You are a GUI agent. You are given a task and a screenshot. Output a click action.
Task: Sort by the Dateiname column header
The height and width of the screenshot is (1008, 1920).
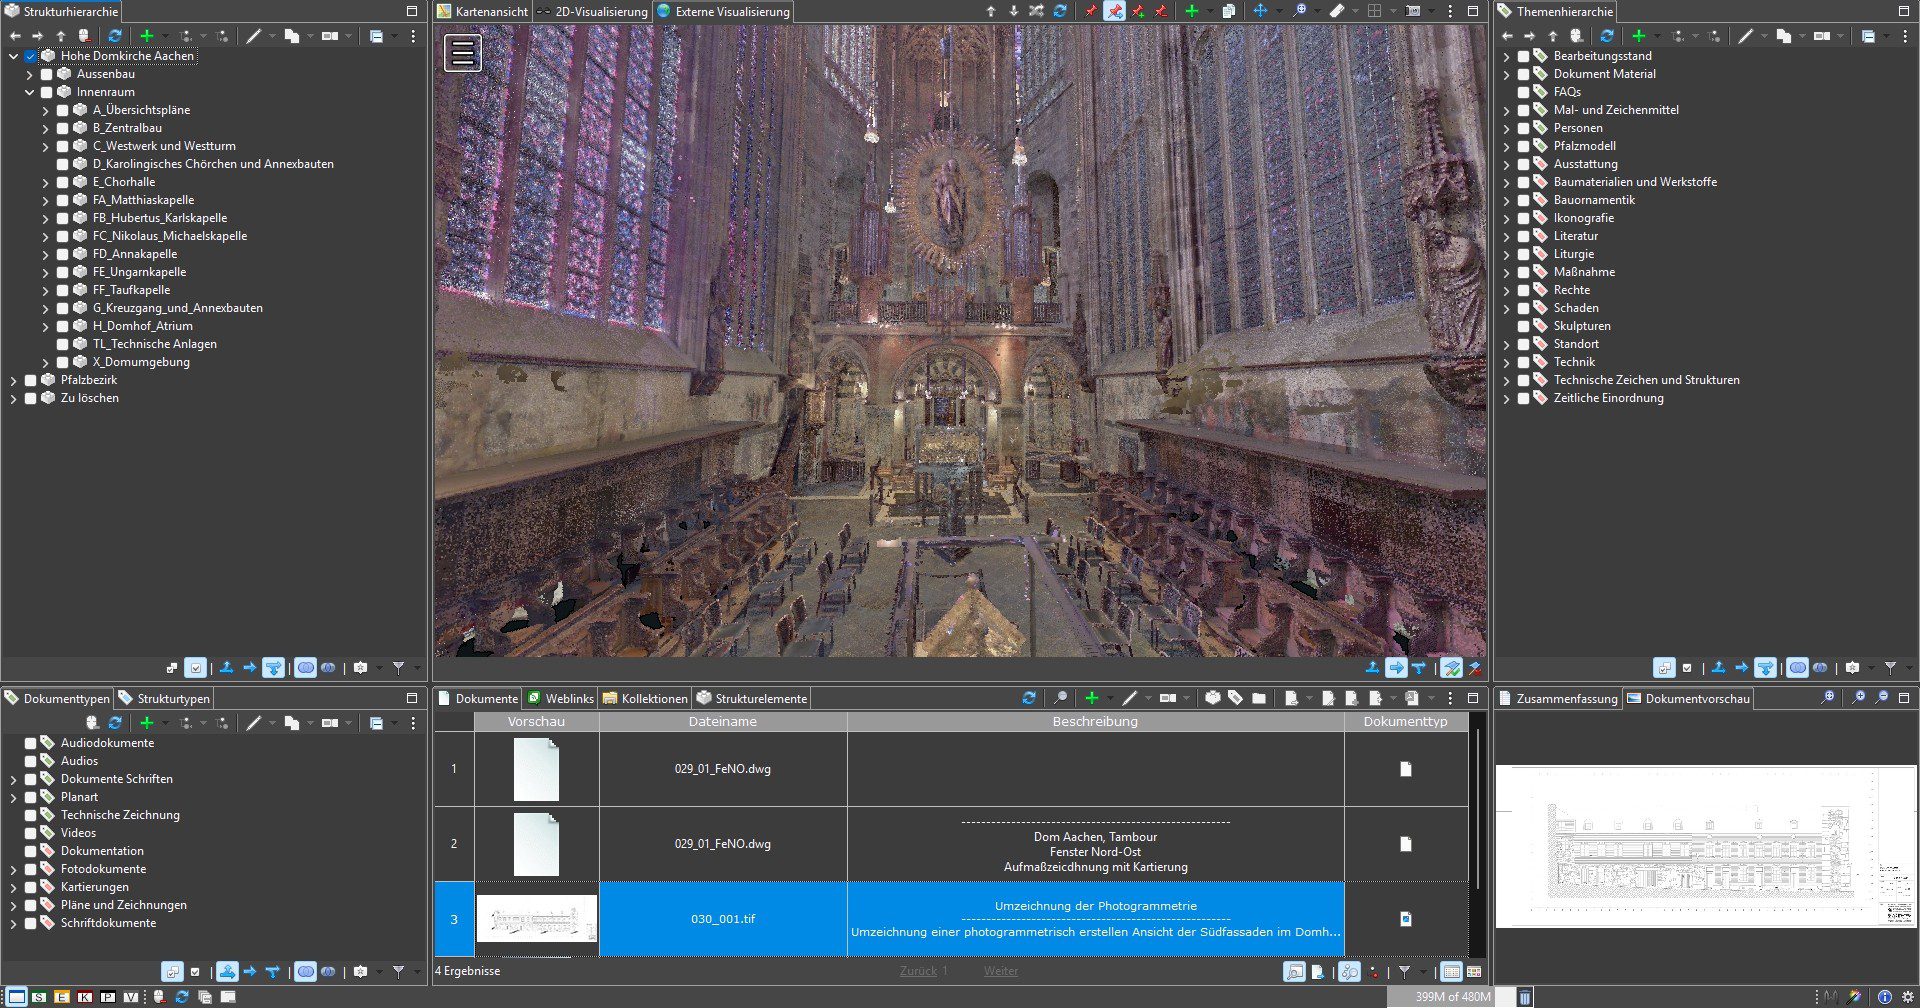[722, 721]
